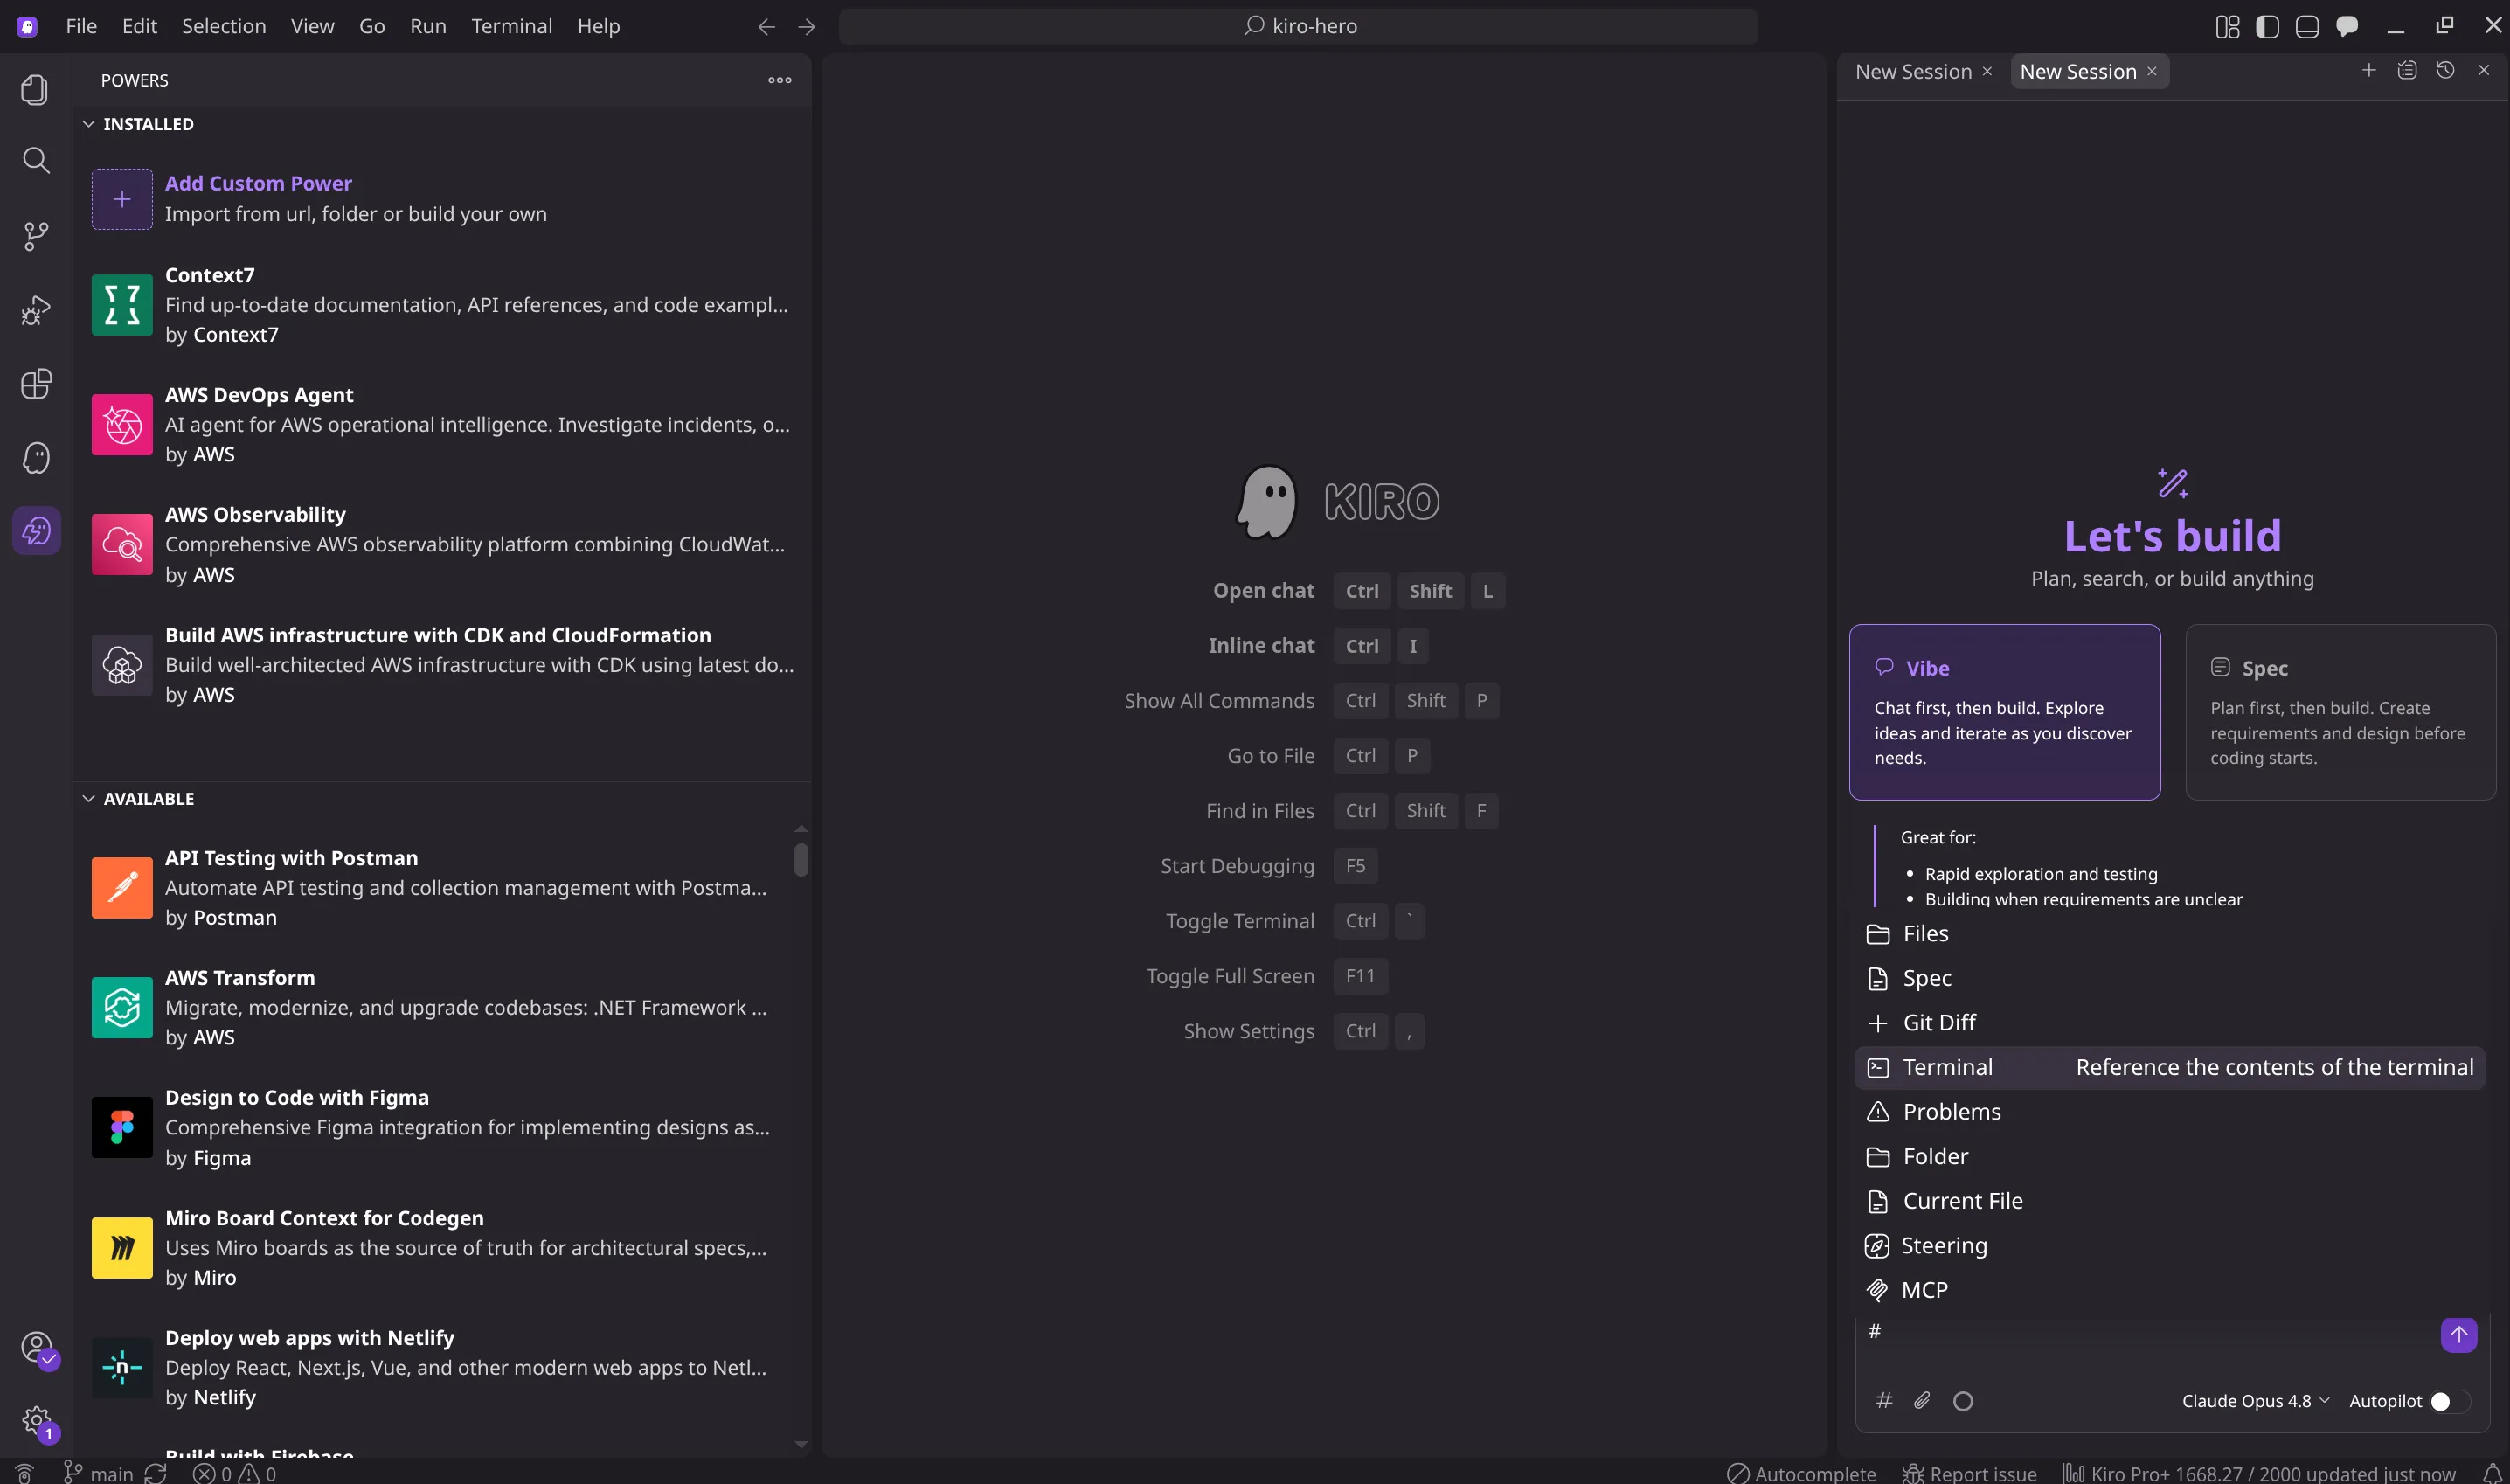Viewport: 2510px width, 1484px height.
Task: Click the AWS Transform icon
Action: [x=122, y=1007]
